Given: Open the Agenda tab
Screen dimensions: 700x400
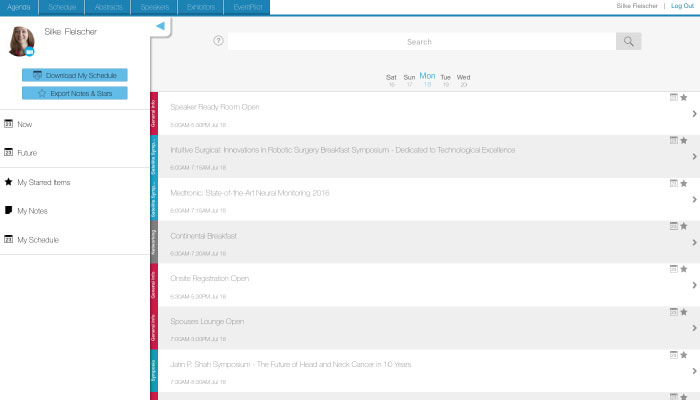Looking at the screenshot, I should point(19,7).
